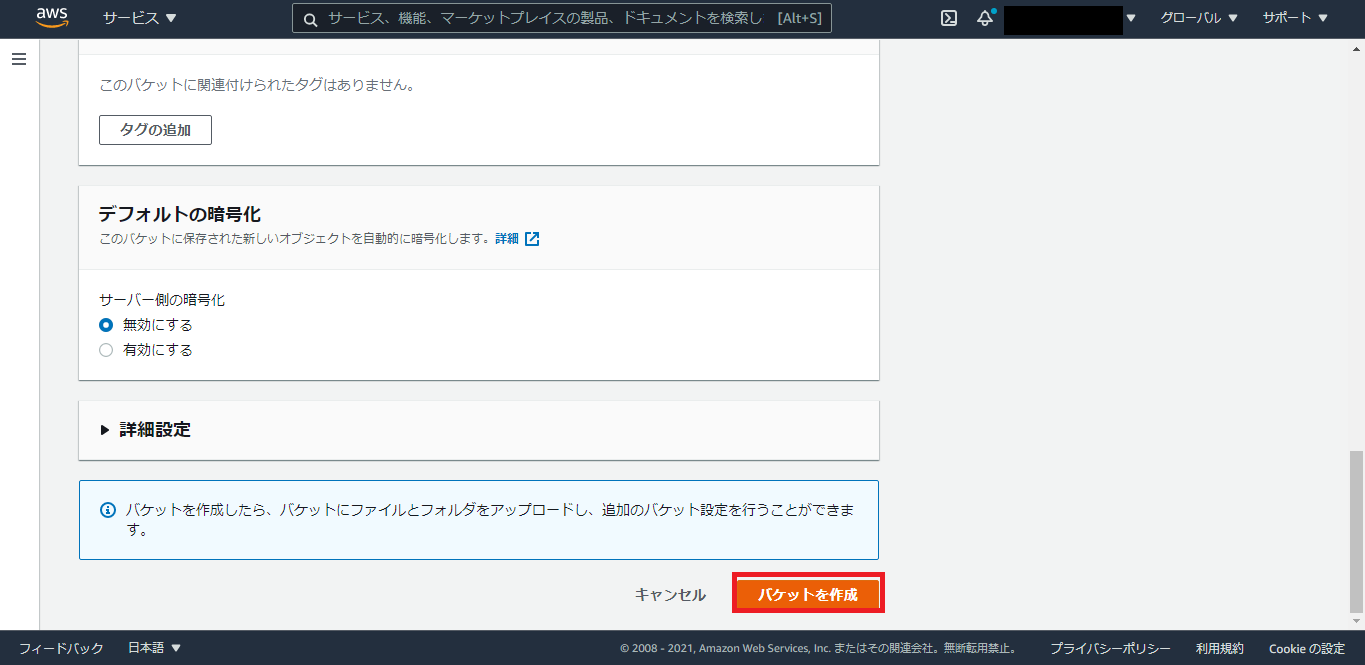
Task: Open the 日本語 language selector
Action: tap(154, 648)
